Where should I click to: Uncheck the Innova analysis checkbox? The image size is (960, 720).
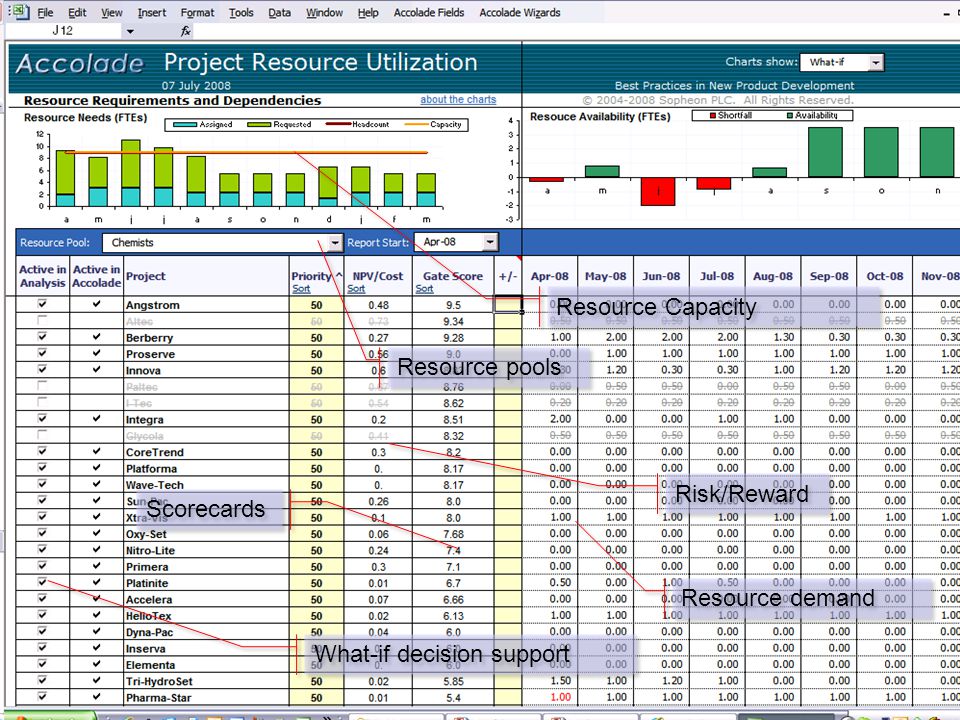(x=42, y=369)
